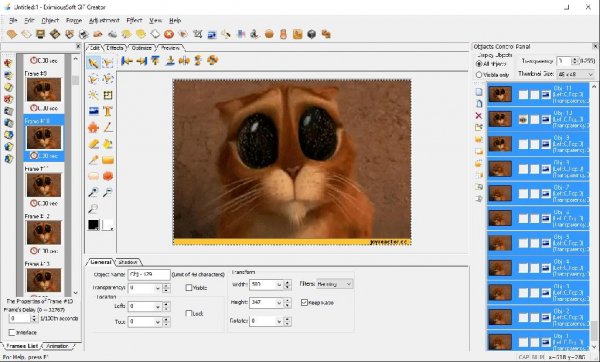Select the white background color swatch

pos(108,225)
